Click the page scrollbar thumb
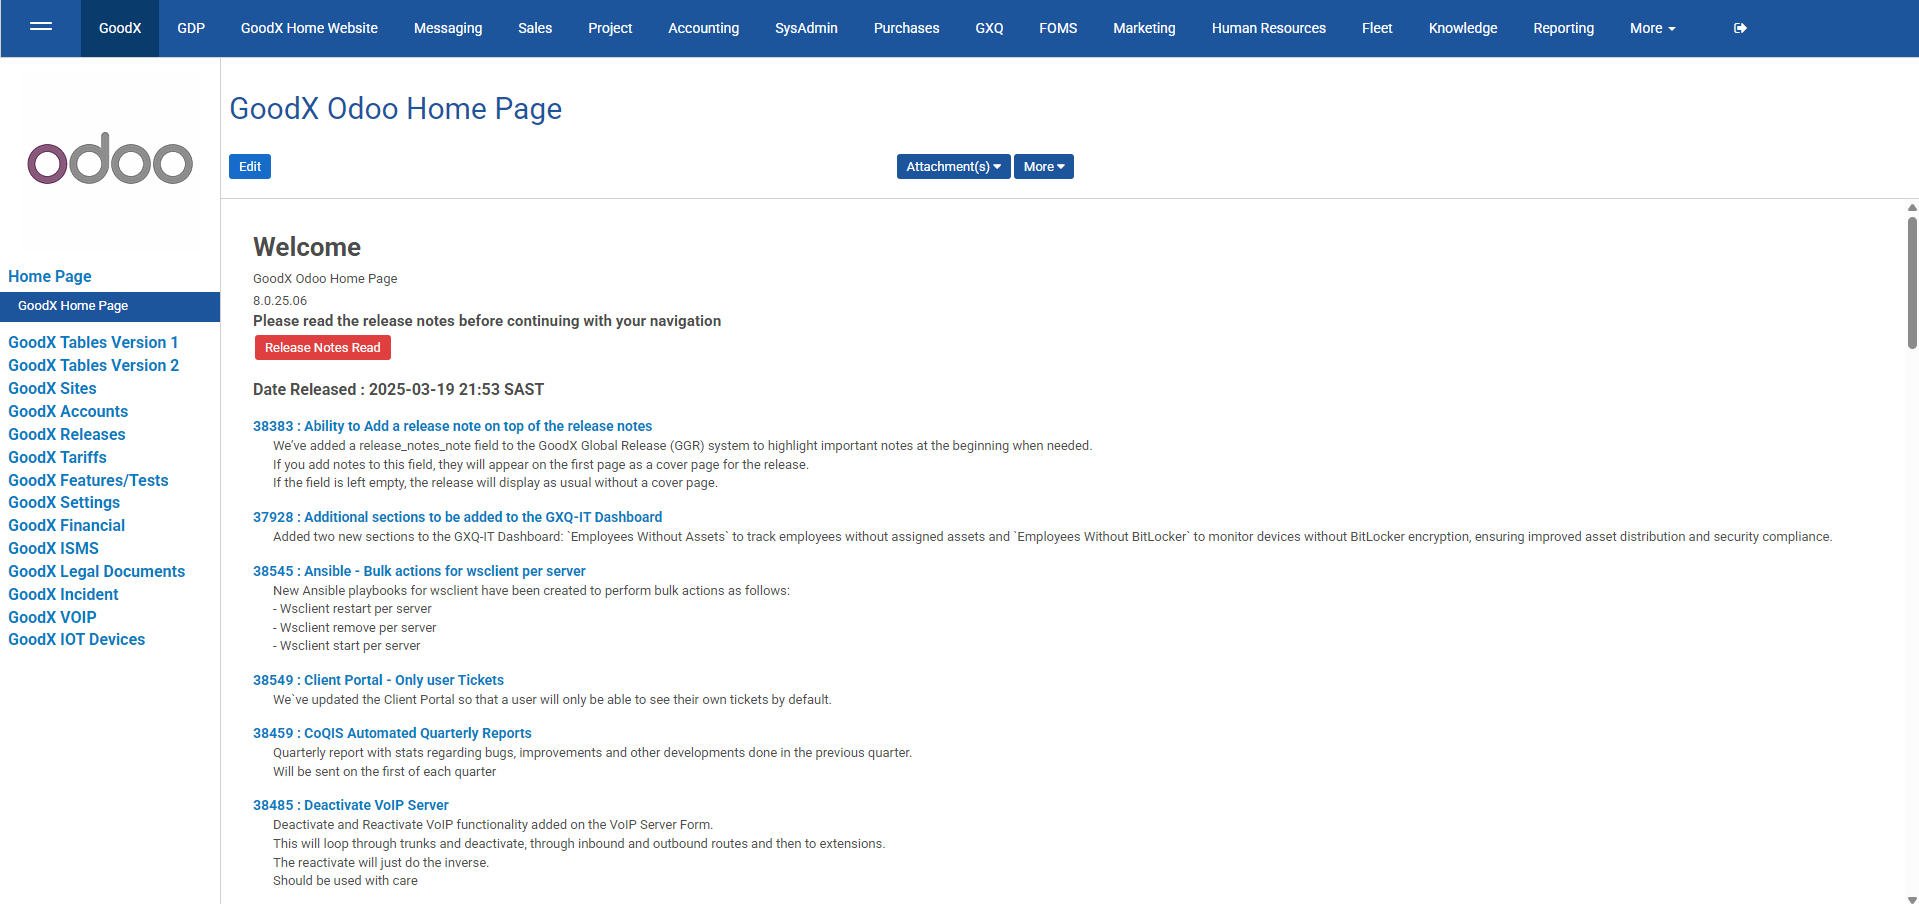Viewport: 1919px width, 904px height. click(1912, 283)
